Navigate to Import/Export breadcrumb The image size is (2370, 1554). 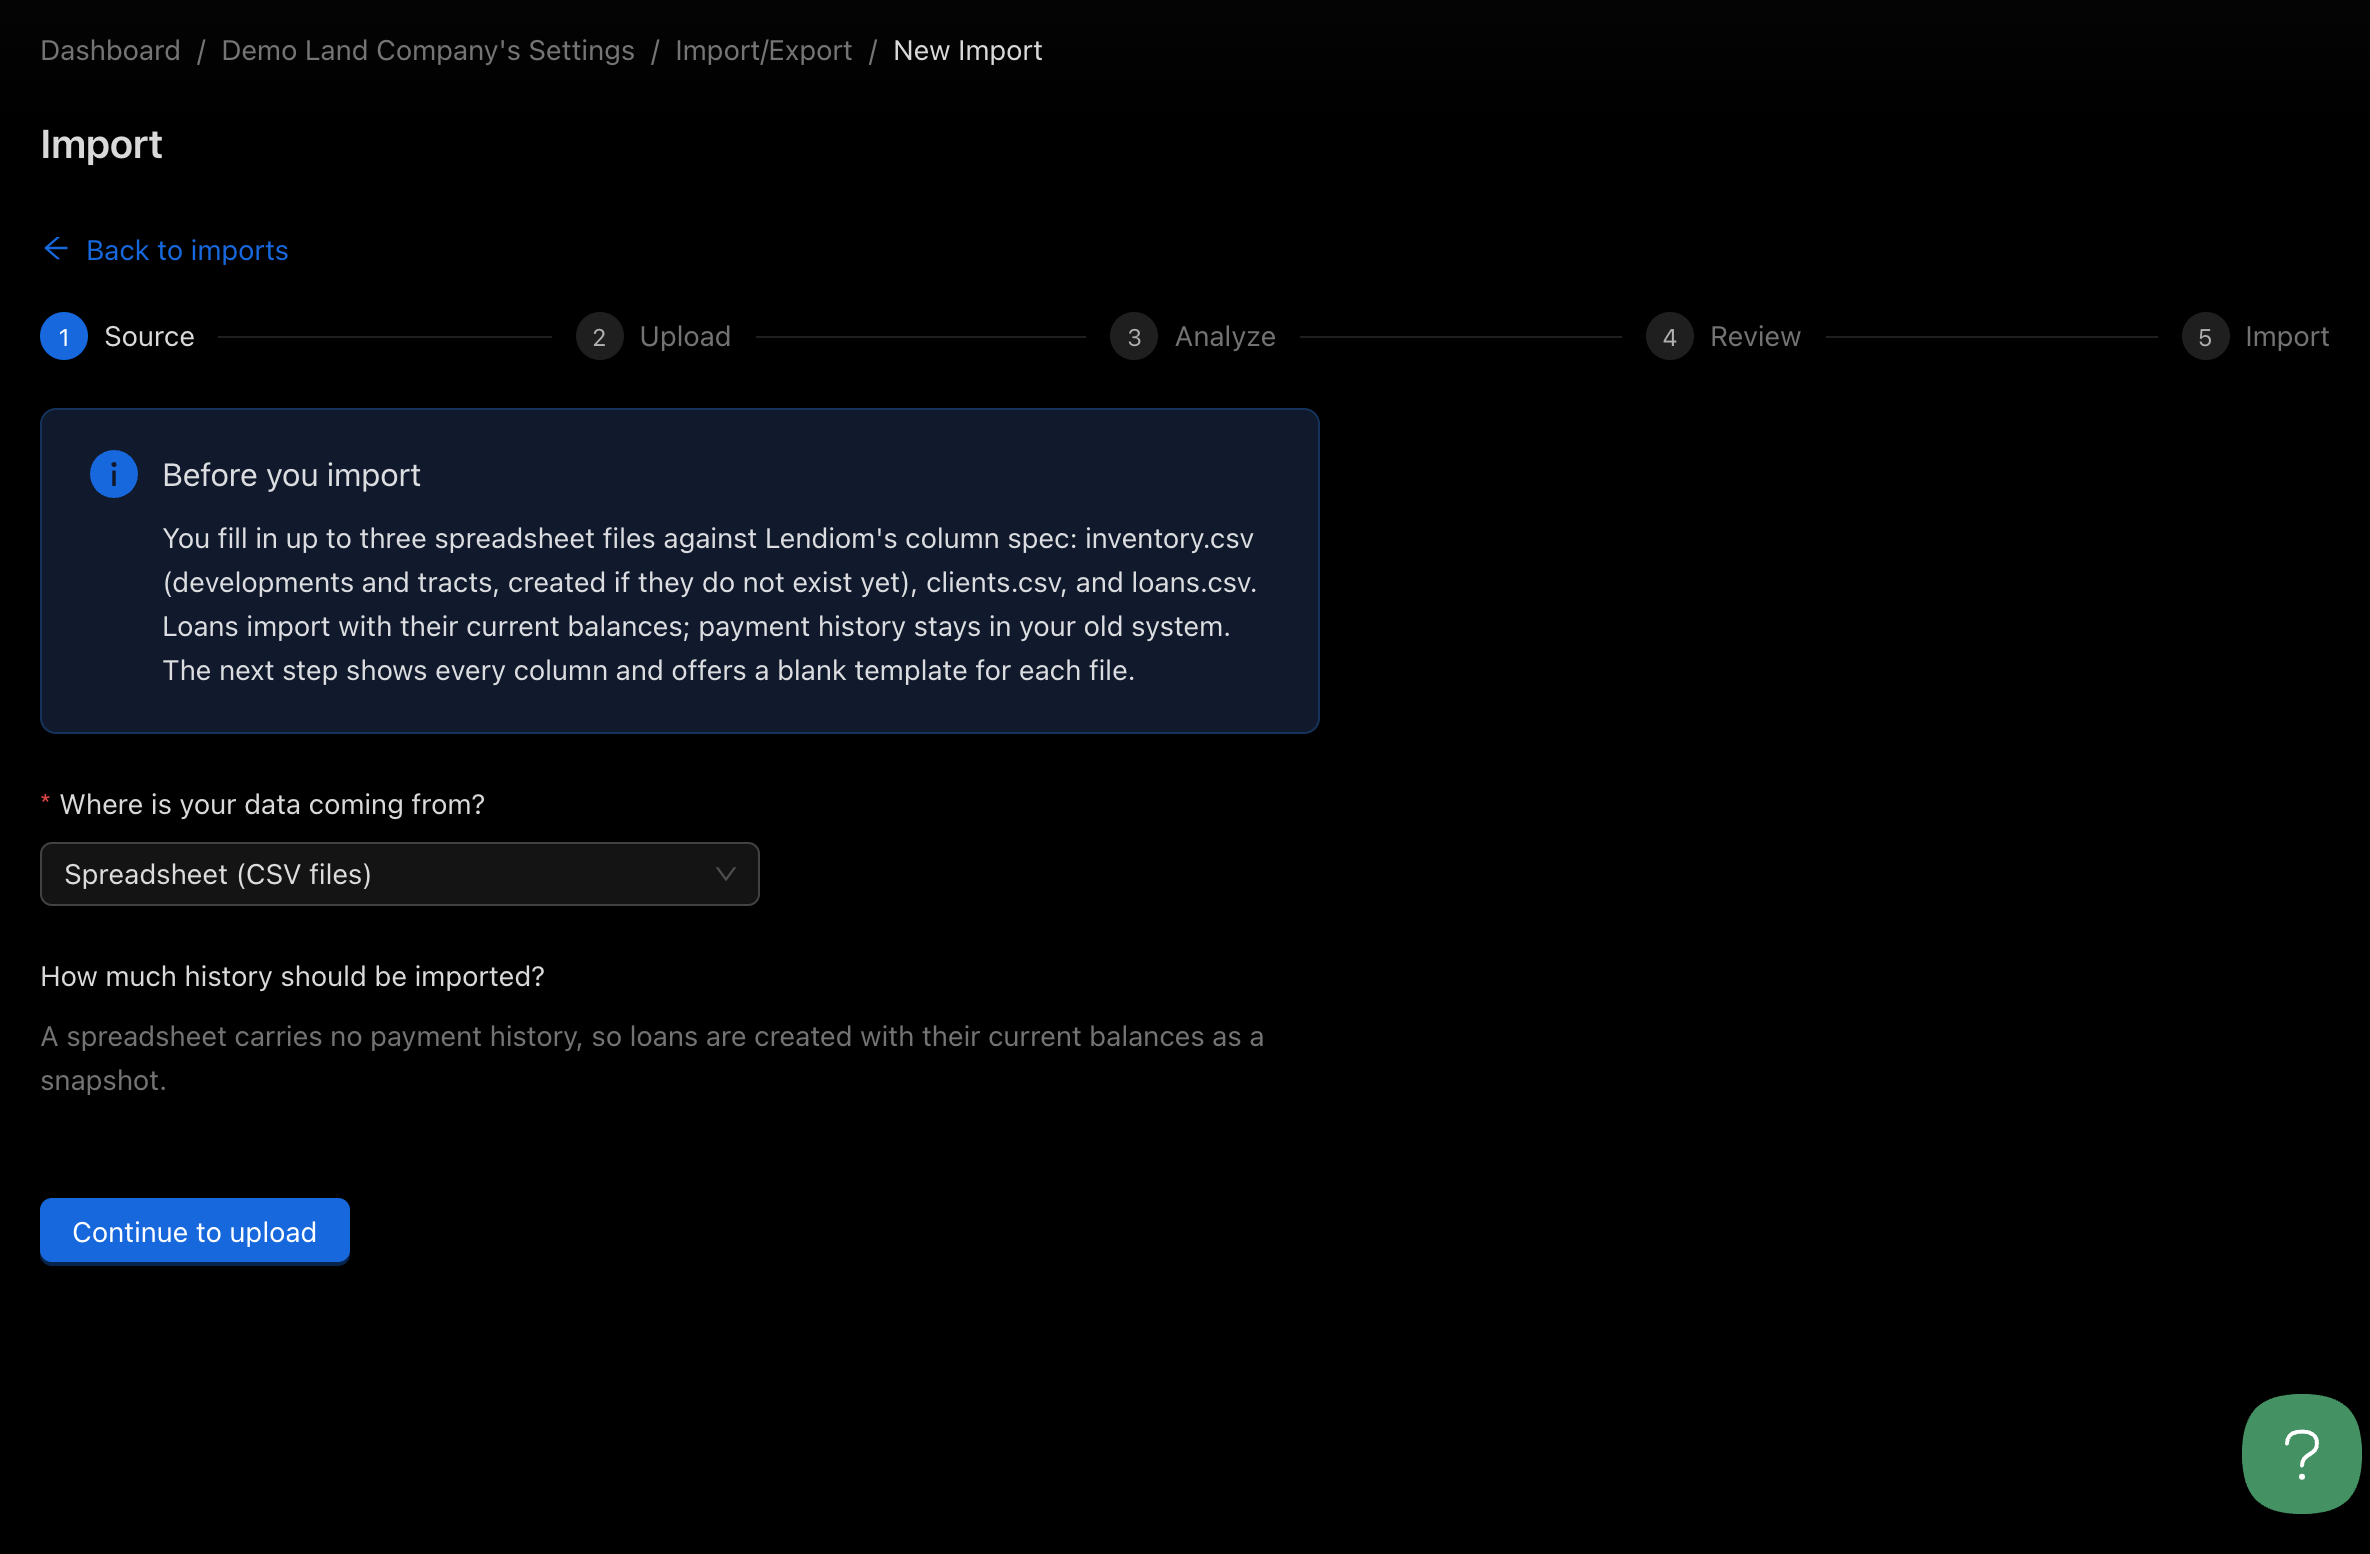[764, 50]
